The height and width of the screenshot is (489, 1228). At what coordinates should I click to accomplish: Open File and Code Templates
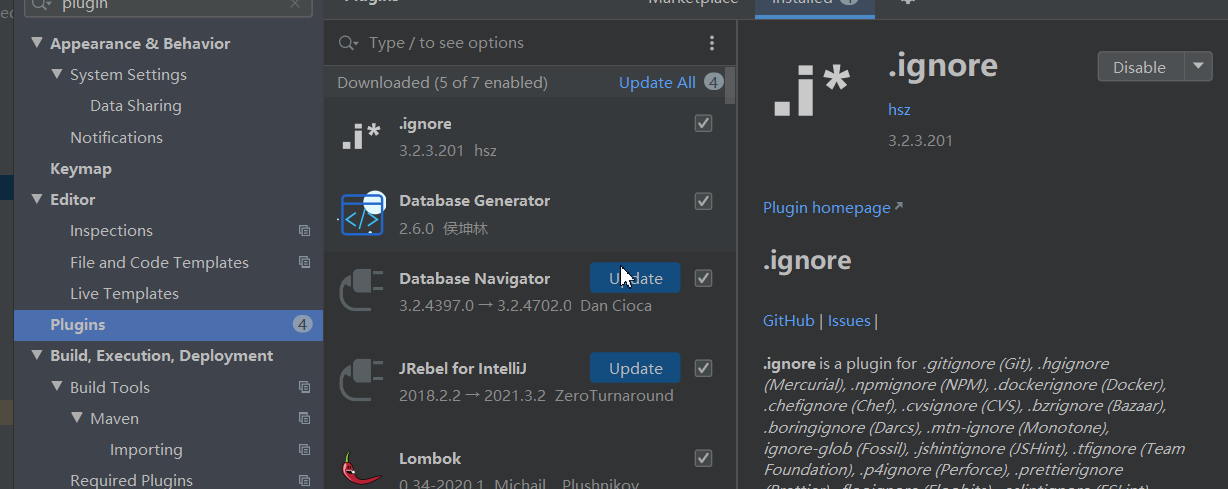pyautogui.click(x=159, y=262)
